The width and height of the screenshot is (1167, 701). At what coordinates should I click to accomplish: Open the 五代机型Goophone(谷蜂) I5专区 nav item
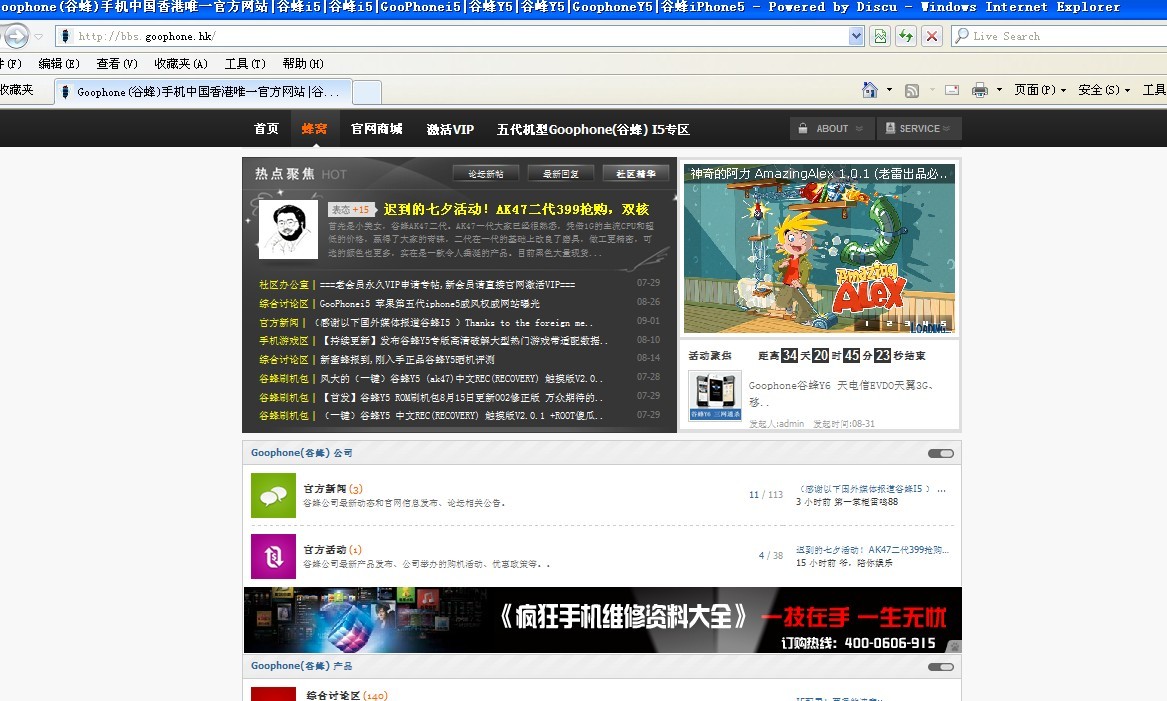(593, 129)
